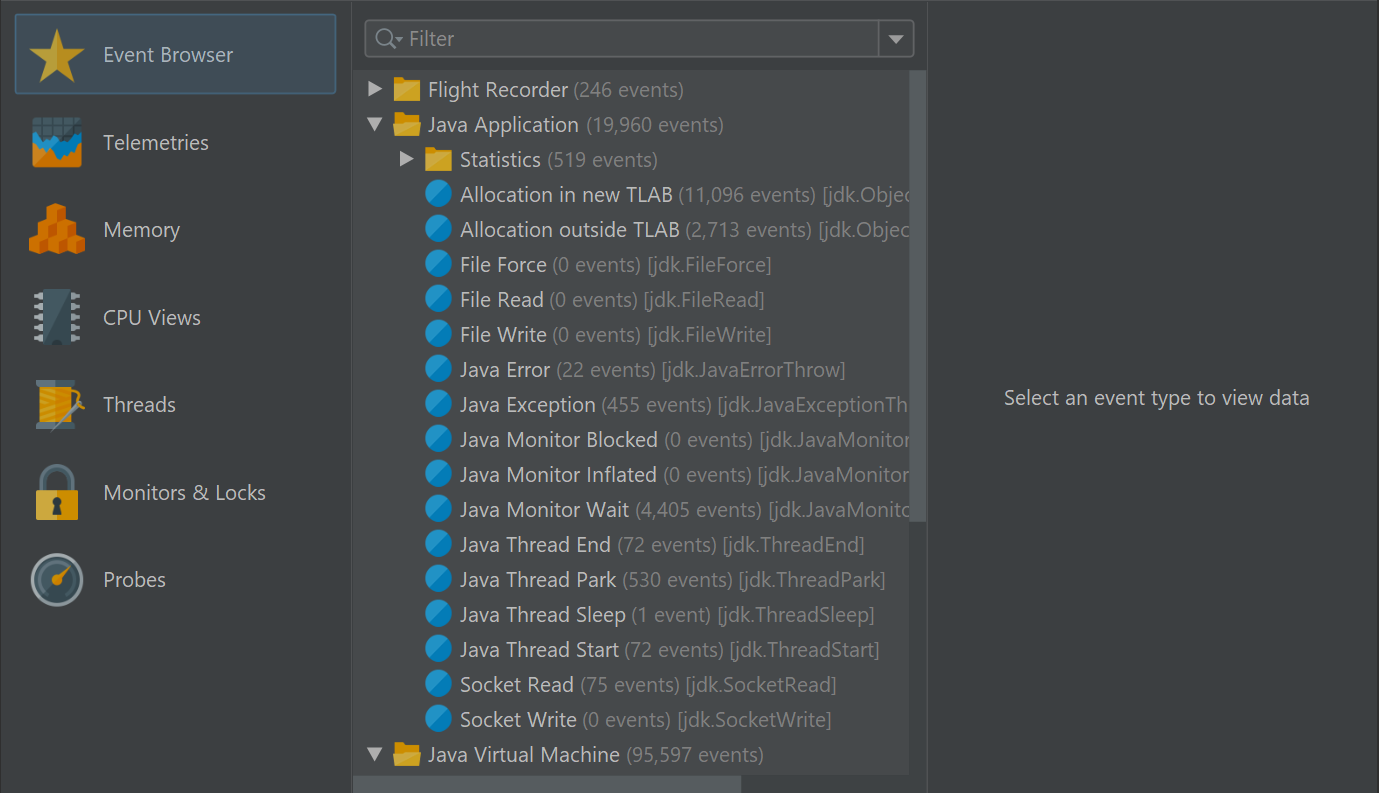Switch to the Memory section
The image size is (1379, 793).
tap(175, 230)
